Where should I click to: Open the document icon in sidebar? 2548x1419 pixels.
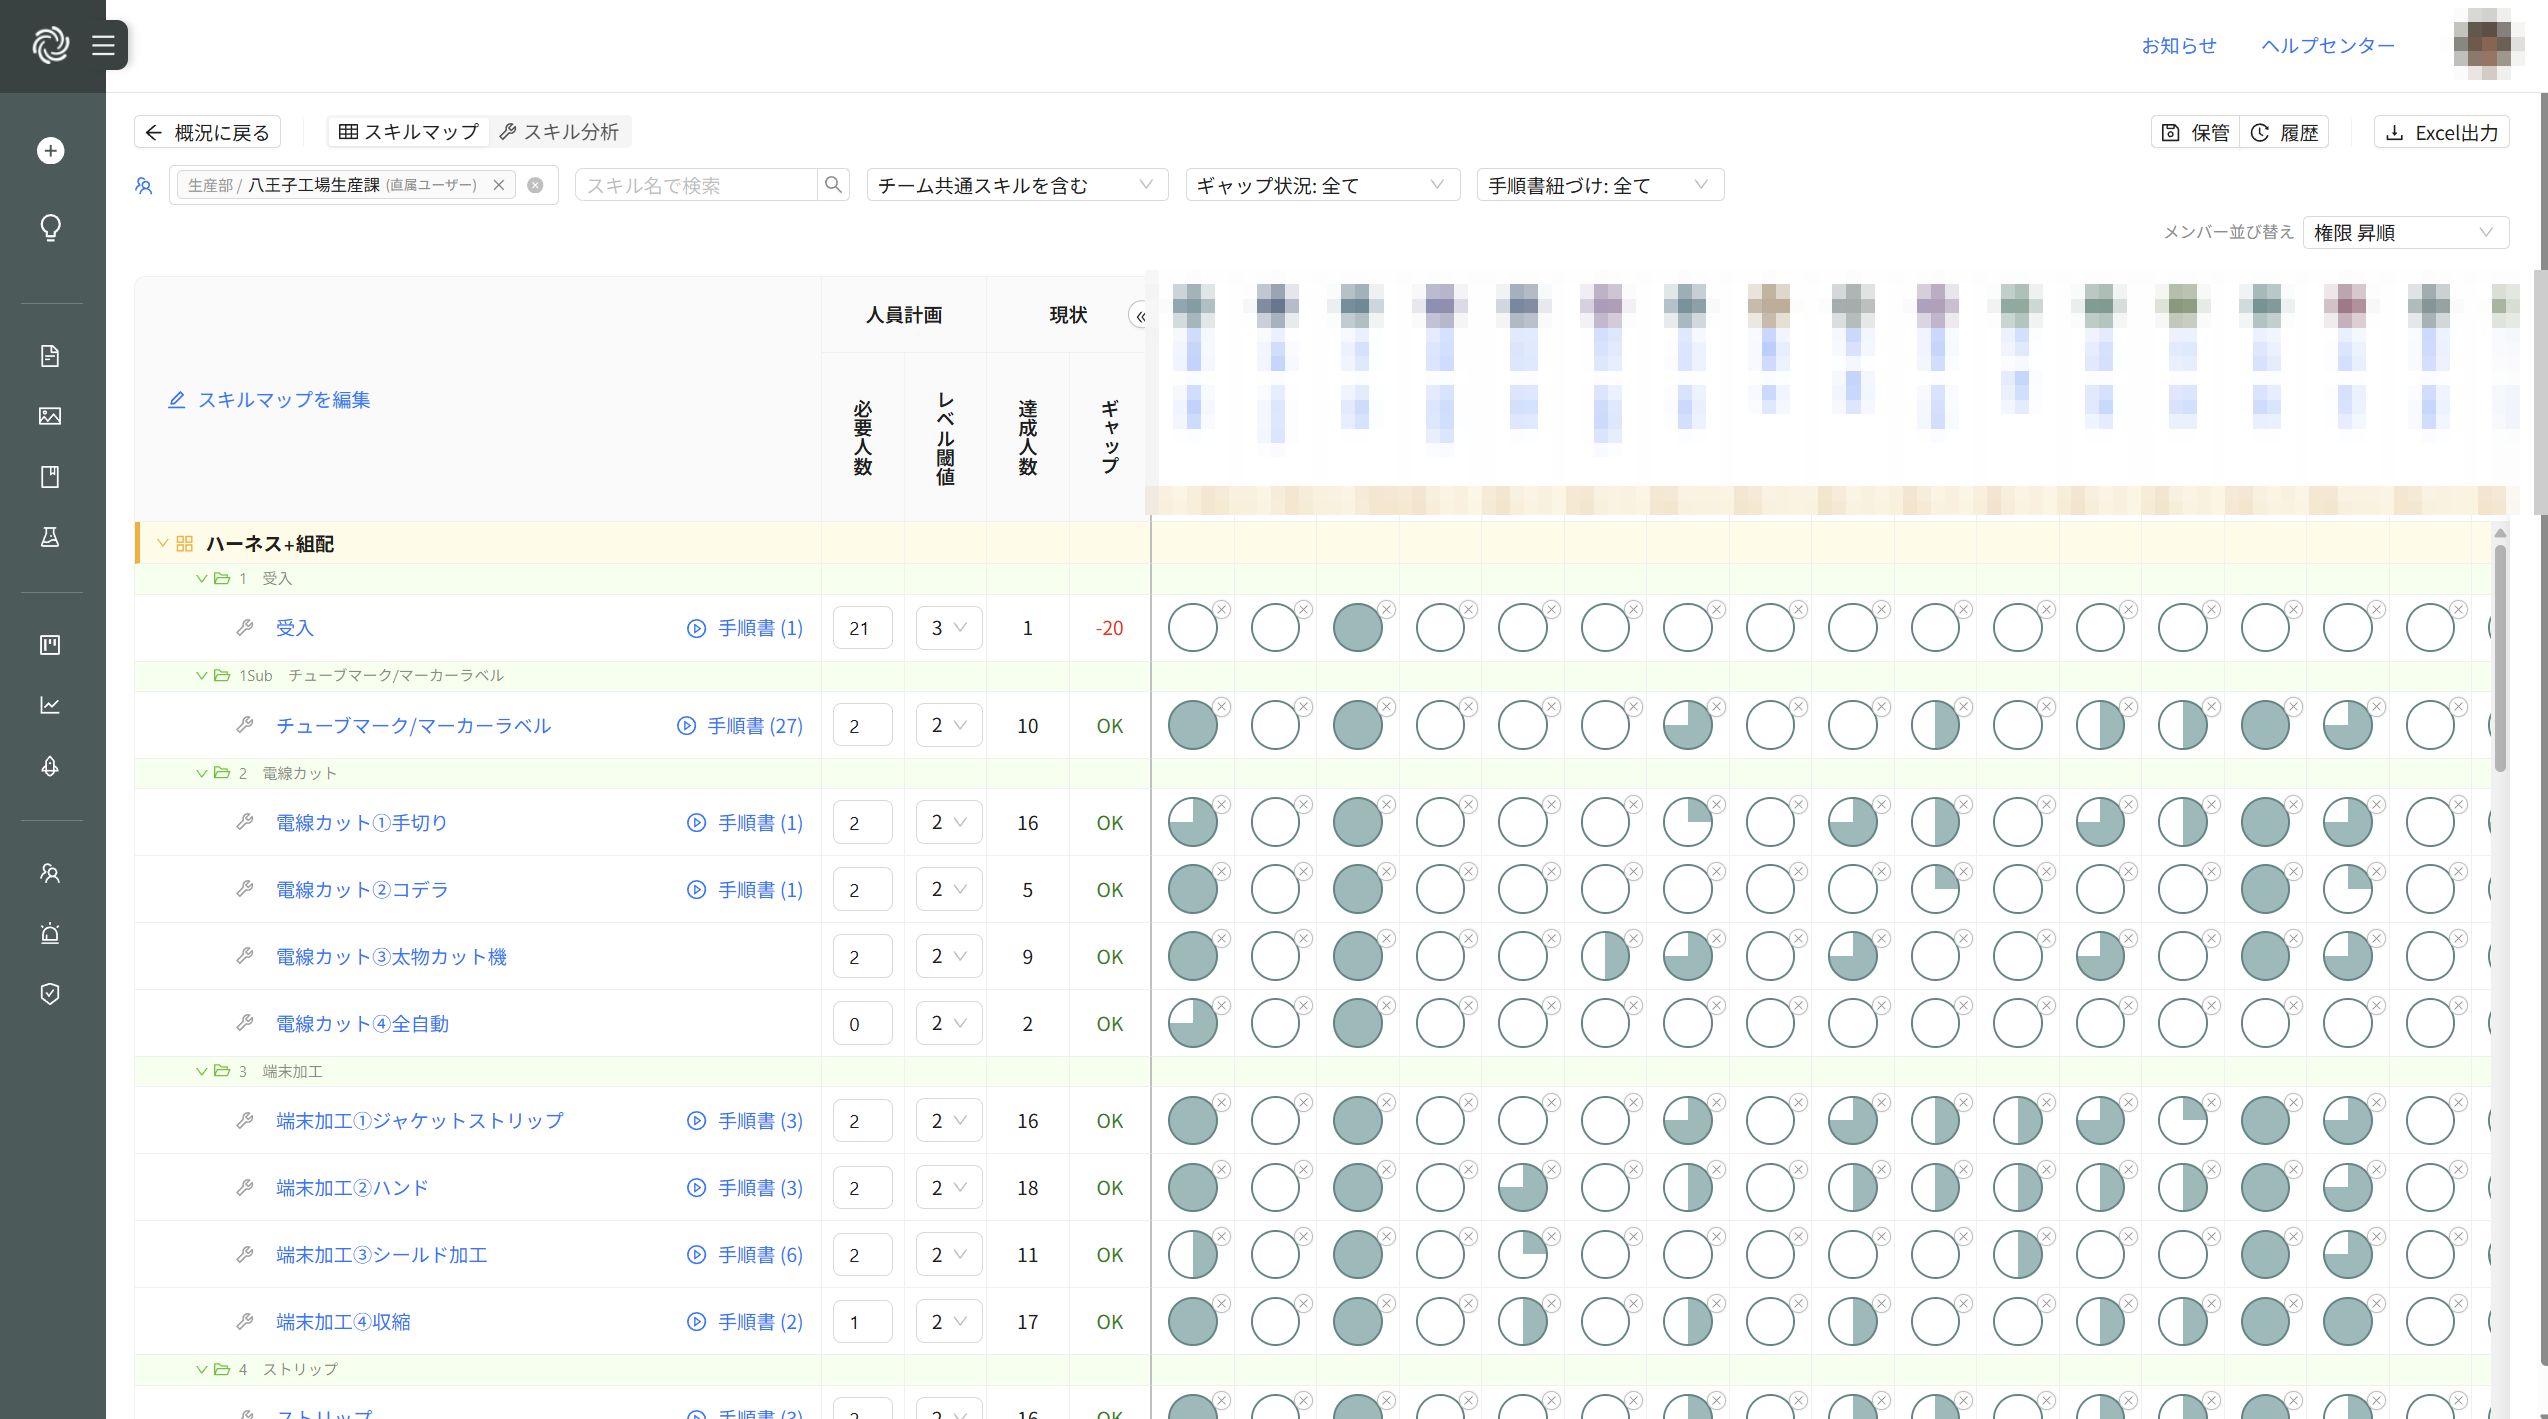[x=50, y=356]
